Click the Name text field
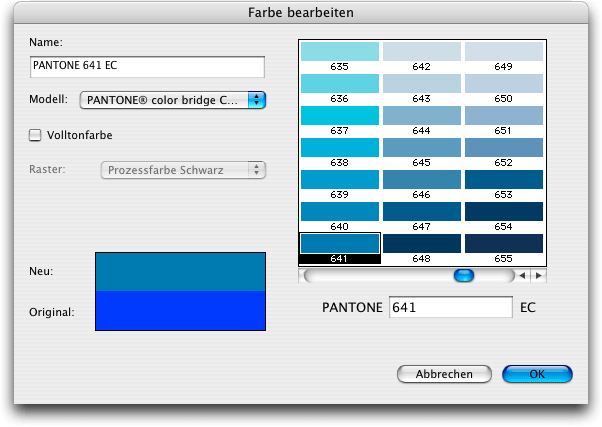The width and height of the screenshot is (602, 427). coord(147,67)
